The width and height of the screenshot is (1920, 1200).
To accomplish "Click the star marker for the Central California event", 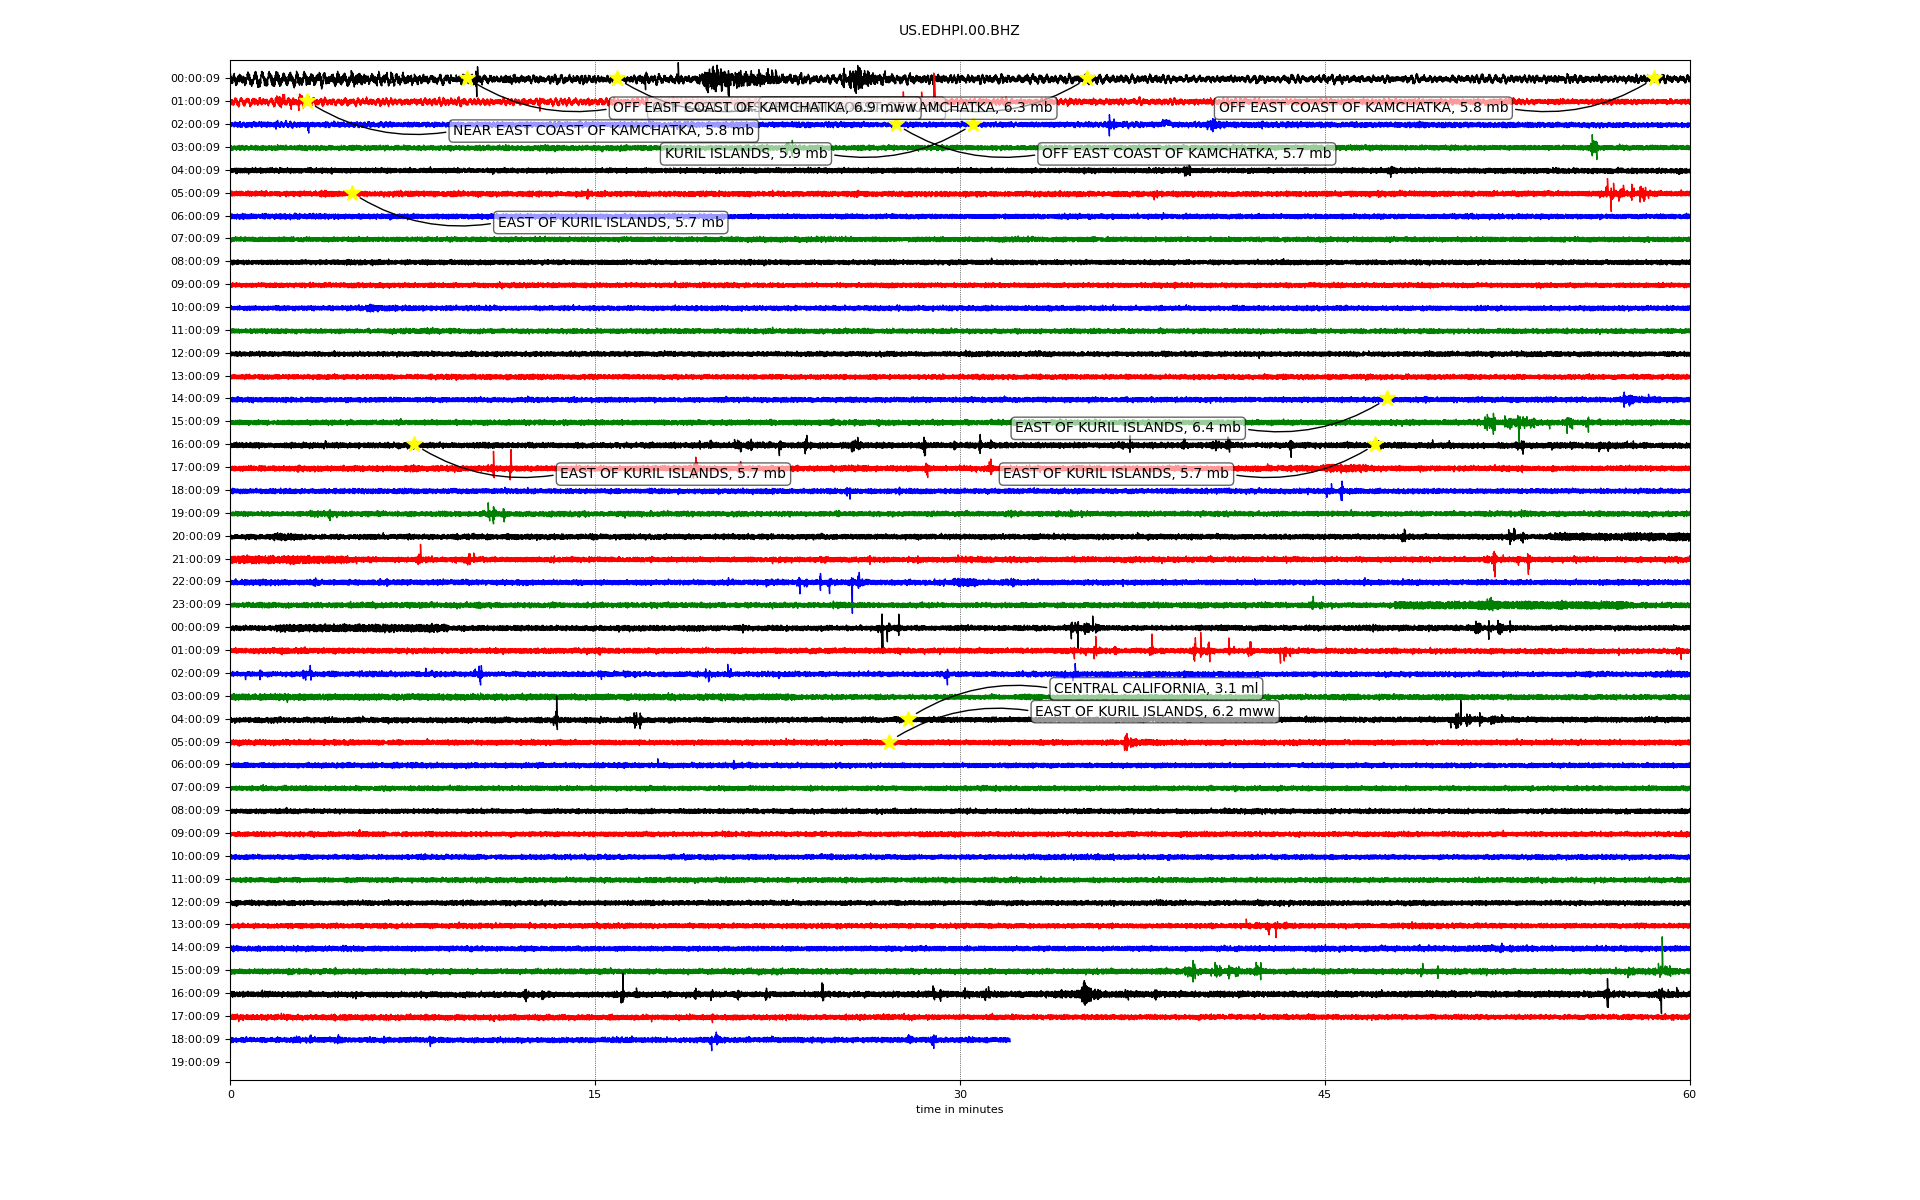I will [x=907, y=719].
